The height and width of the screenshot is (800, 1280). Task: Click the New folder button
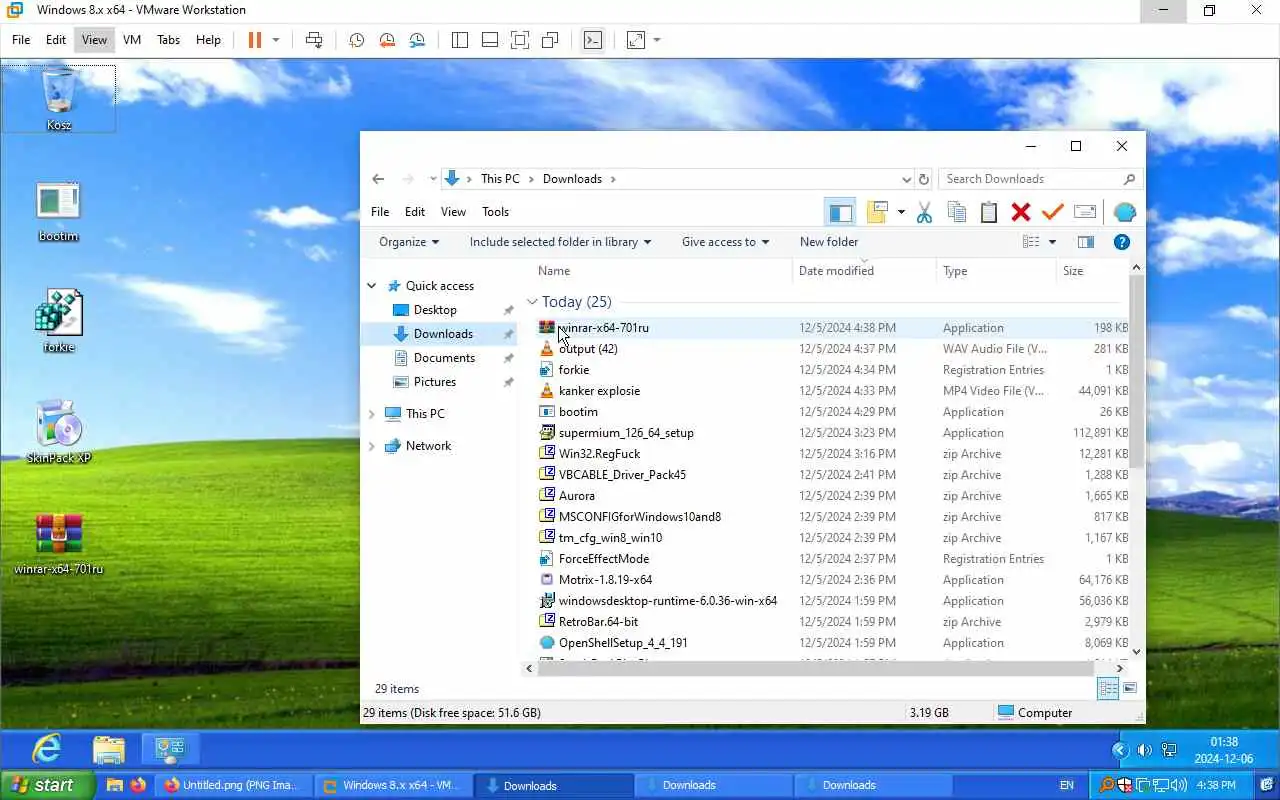829,242
